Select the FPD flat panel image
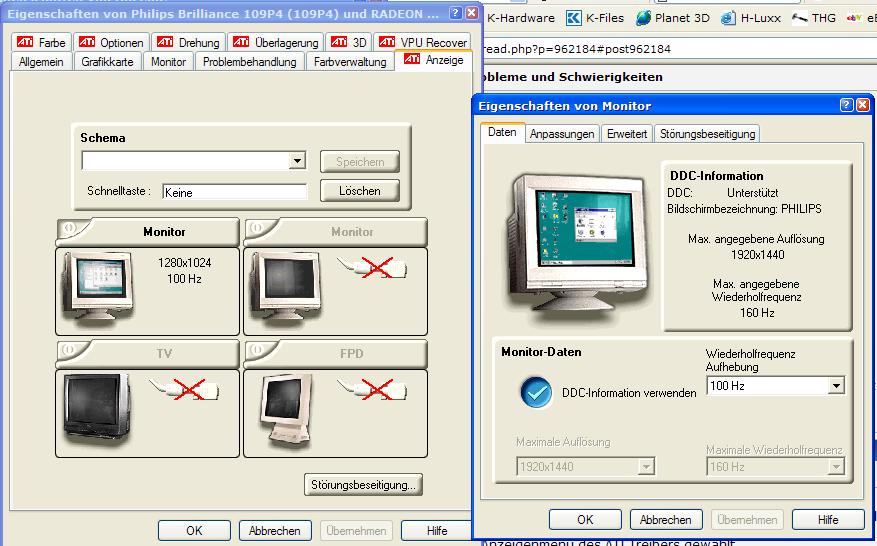The height and width of the screenshot is (546, 877). click(x=286, y=410)
